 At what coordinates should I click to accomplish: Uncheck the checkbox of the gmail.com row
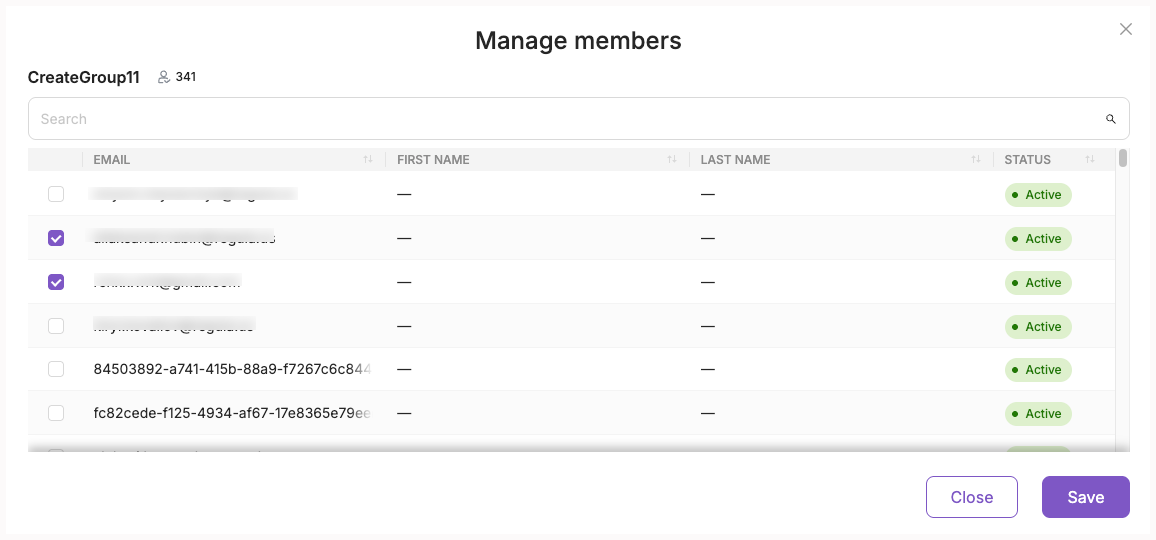pos(56,282)
